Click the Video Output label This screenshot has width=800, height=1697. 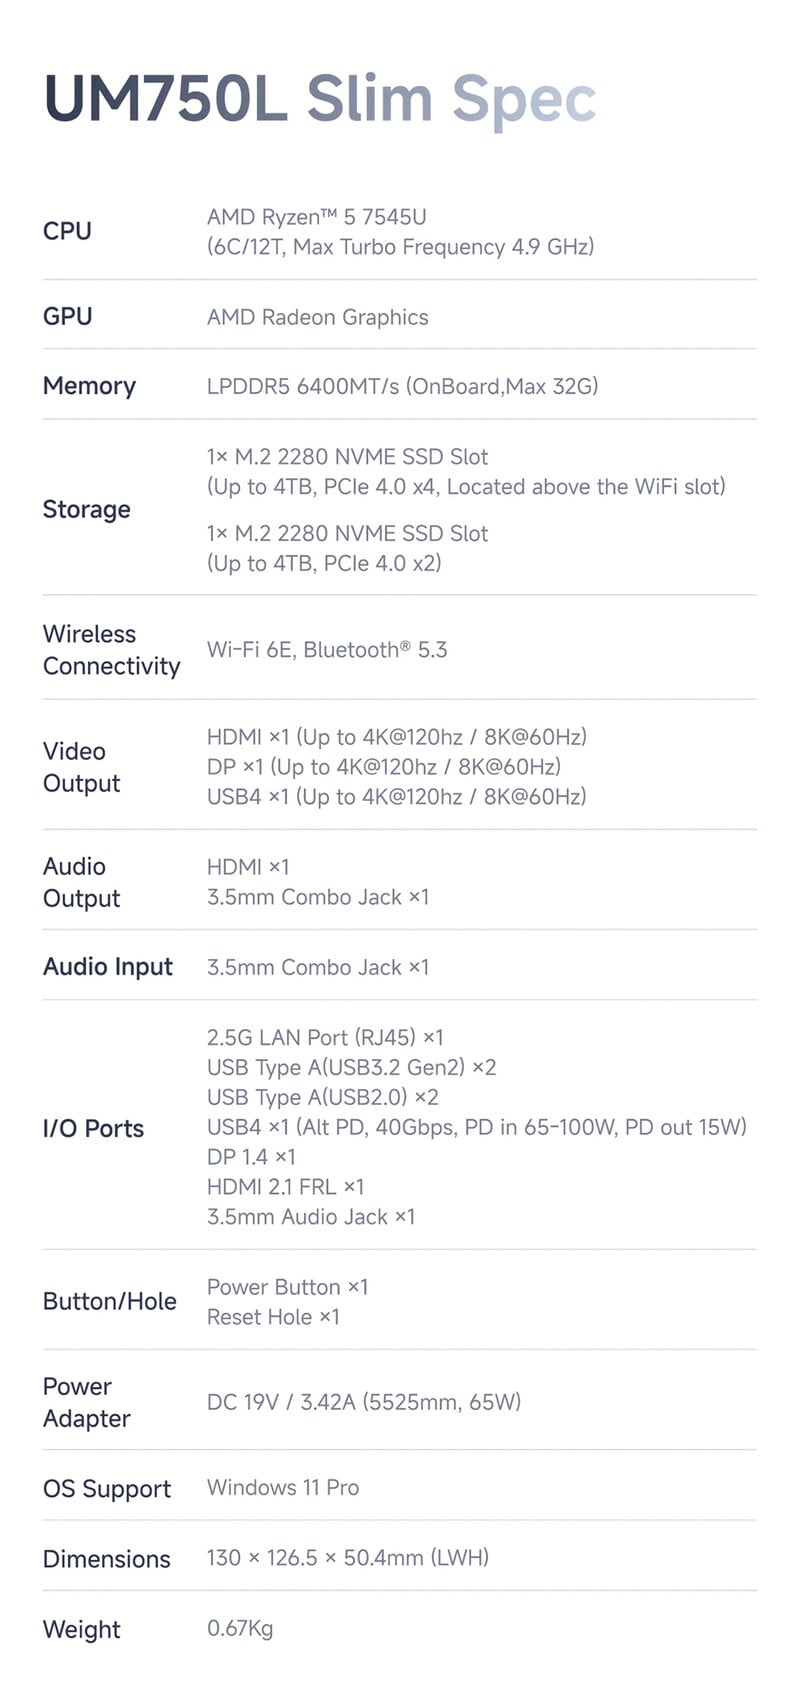81,767
